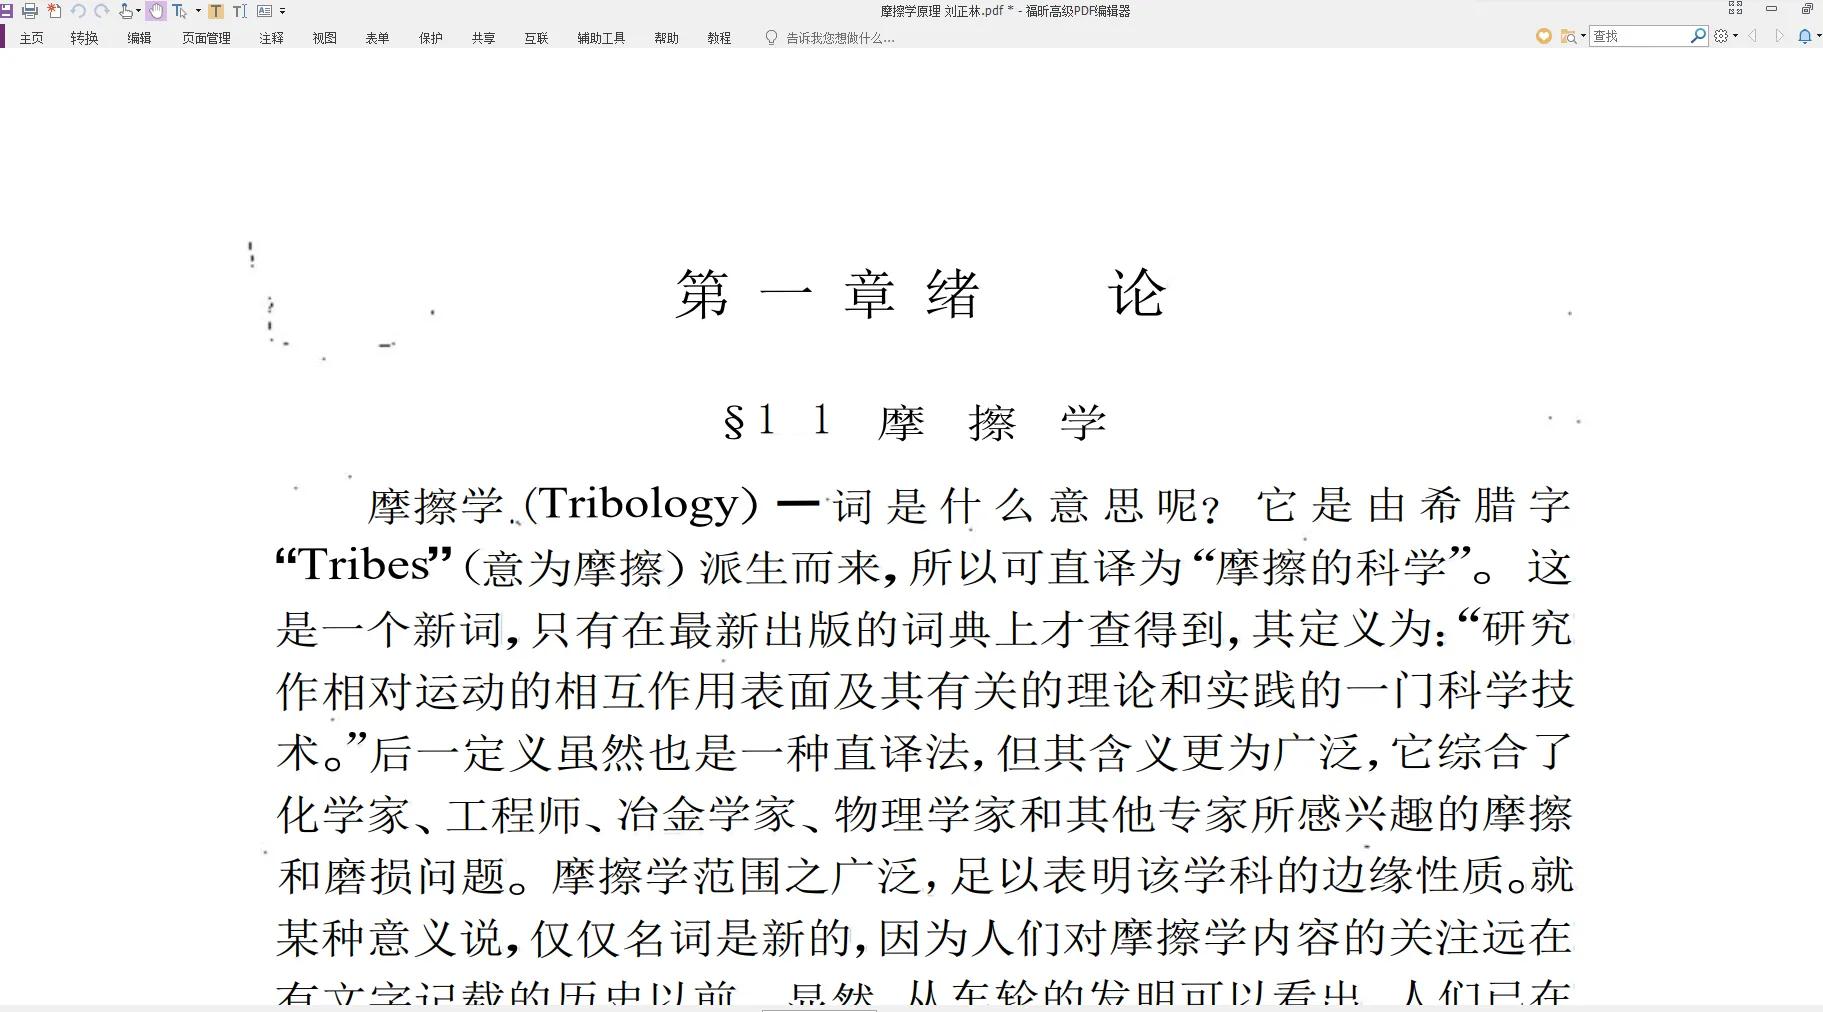This screenshot has width=1823, height=1012.
Task: Click the text box tool icon
Action: [x=264, y=11]
